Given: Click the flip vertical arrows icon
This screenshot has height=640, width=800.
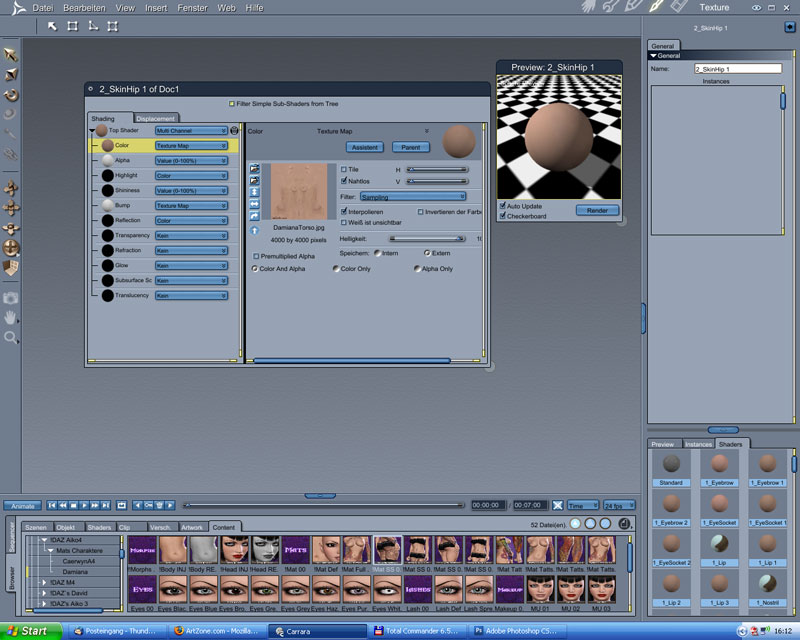Looking at the screenshot, I should coord(254,192).
